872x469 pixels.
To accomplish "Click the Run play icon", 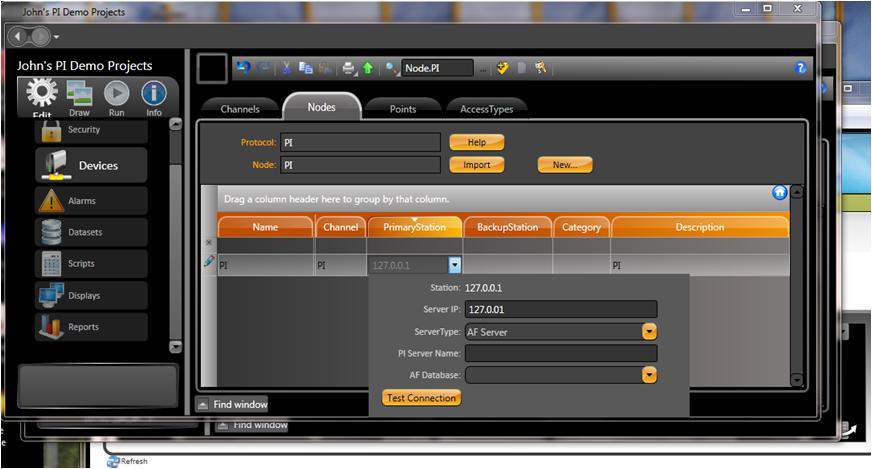I will [116, 95].
